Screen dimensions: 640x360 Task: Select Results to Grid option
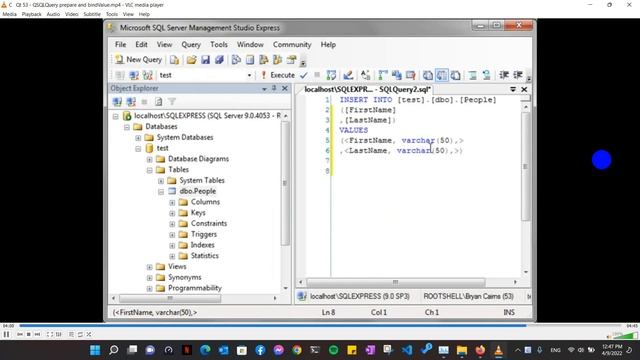tap(442, 75)
